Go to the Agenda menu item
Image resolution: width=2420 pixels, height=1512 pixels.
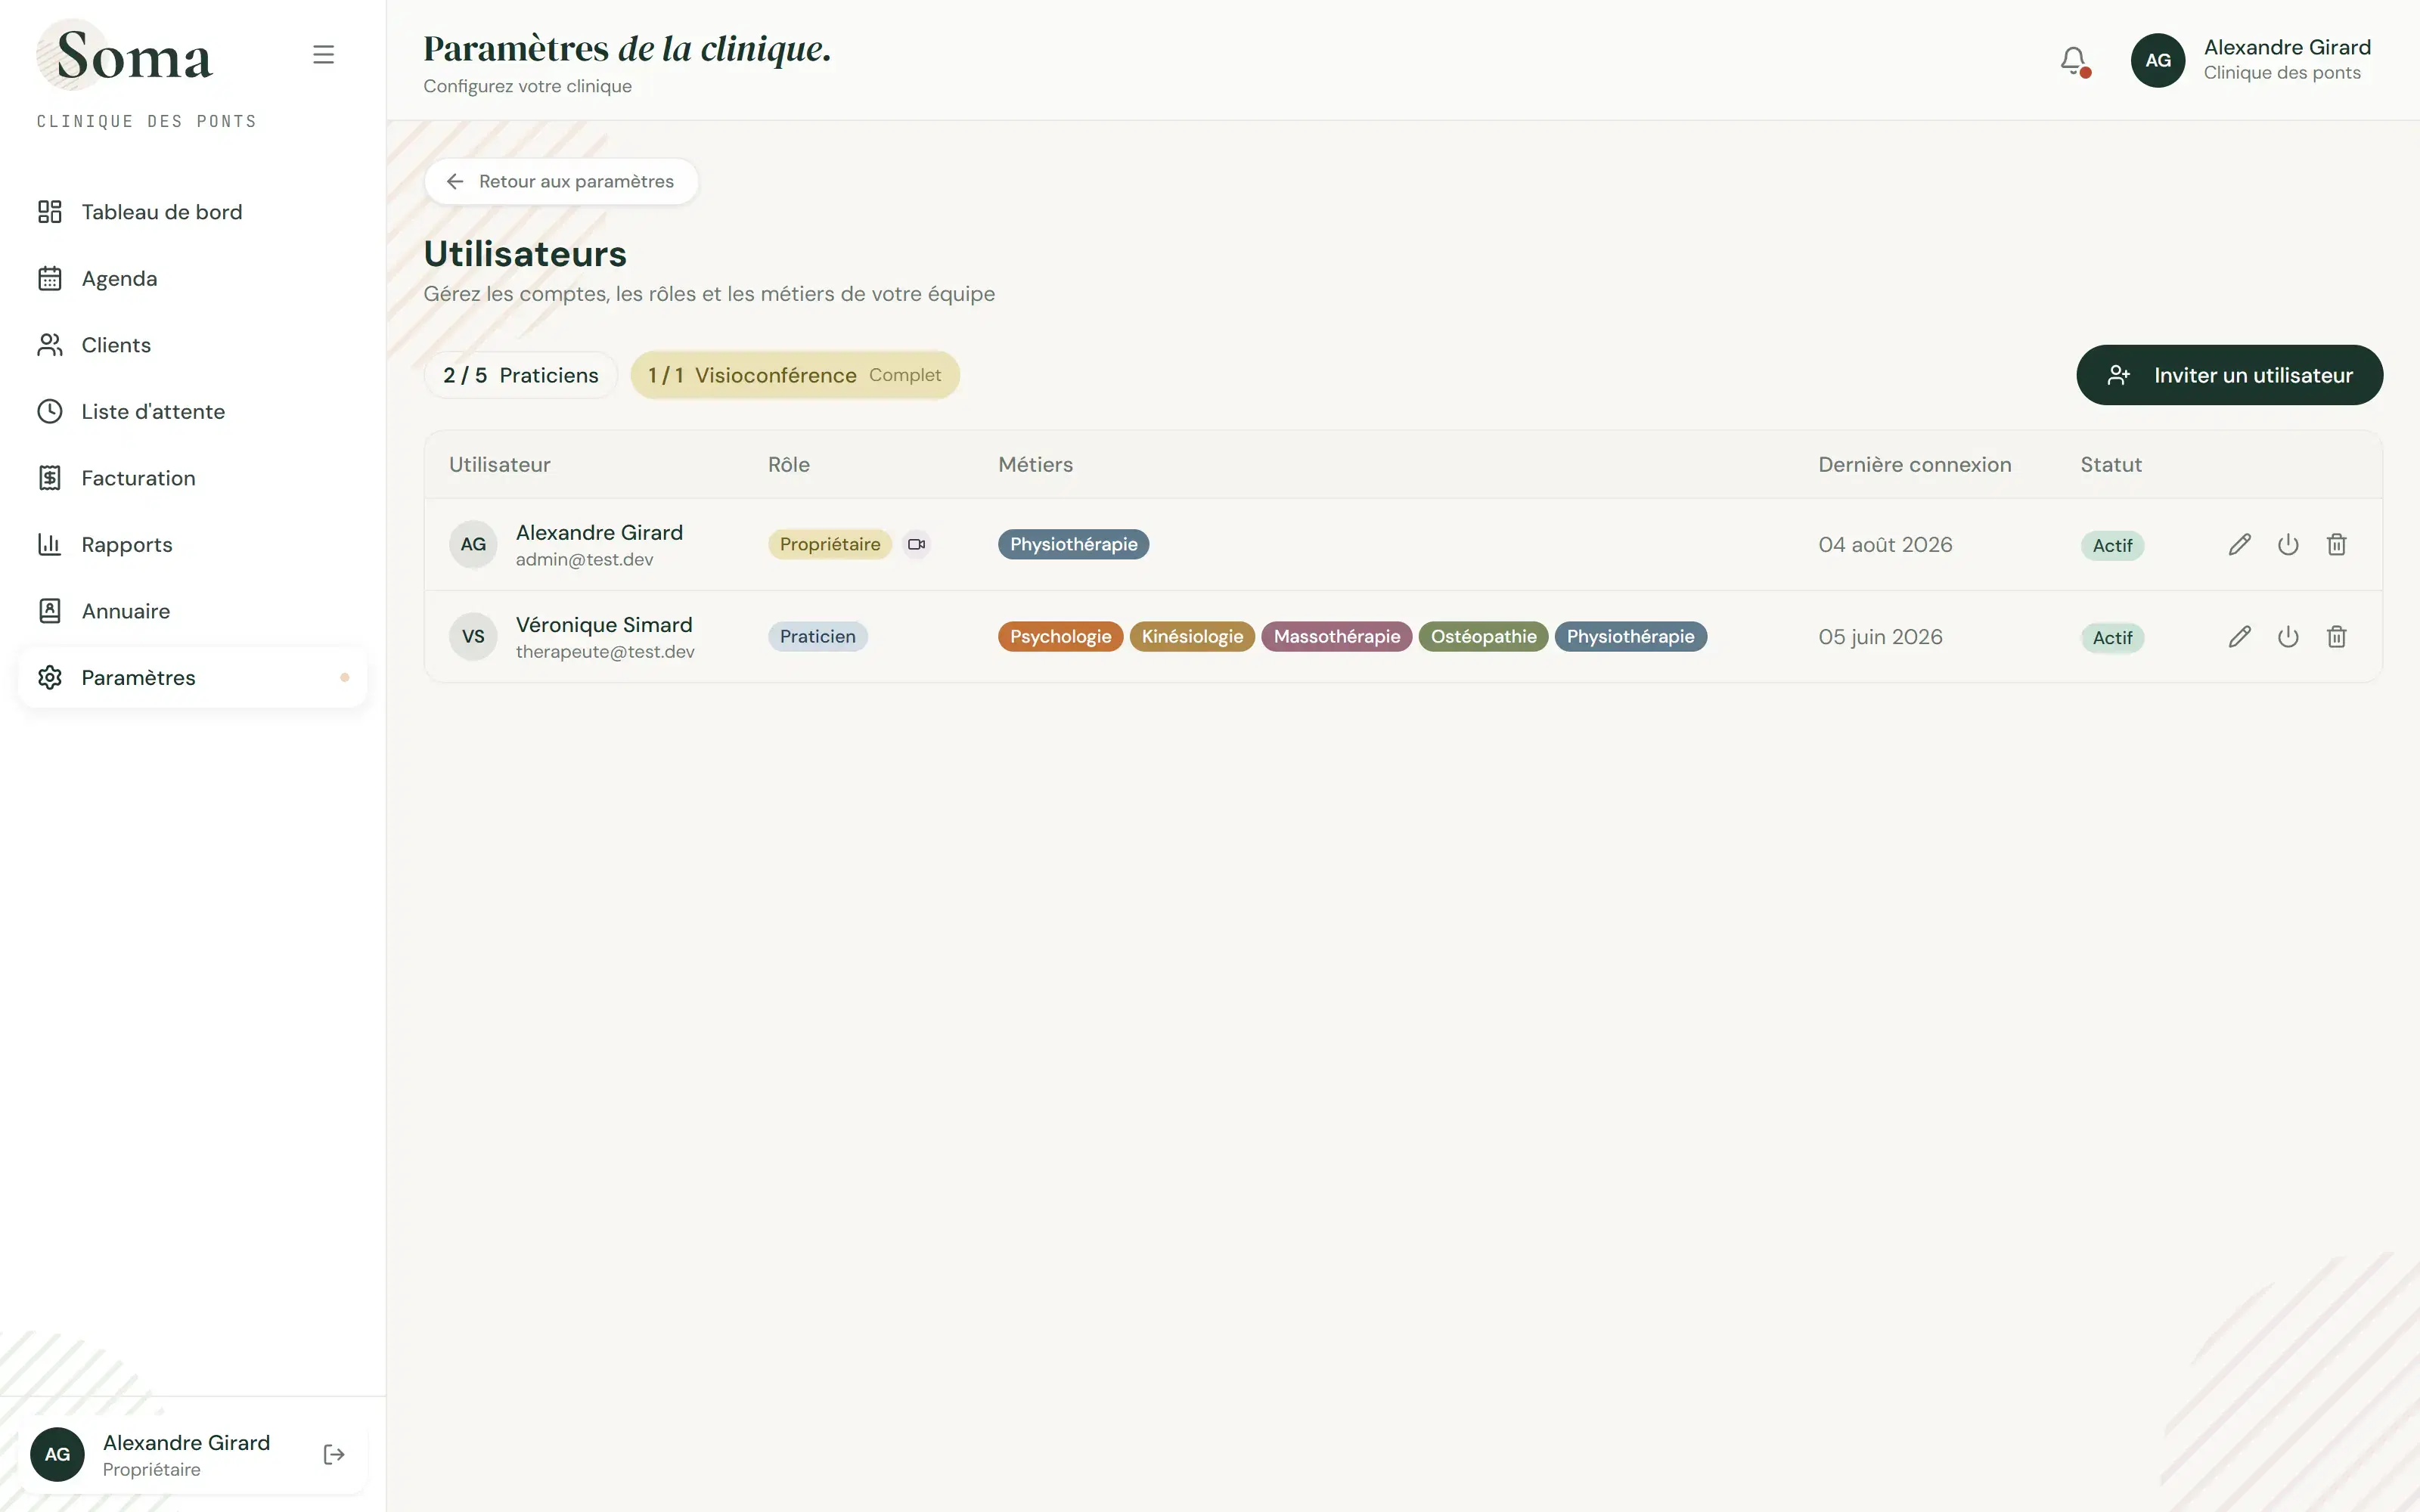pyautogui.click(x=193, y=278)
